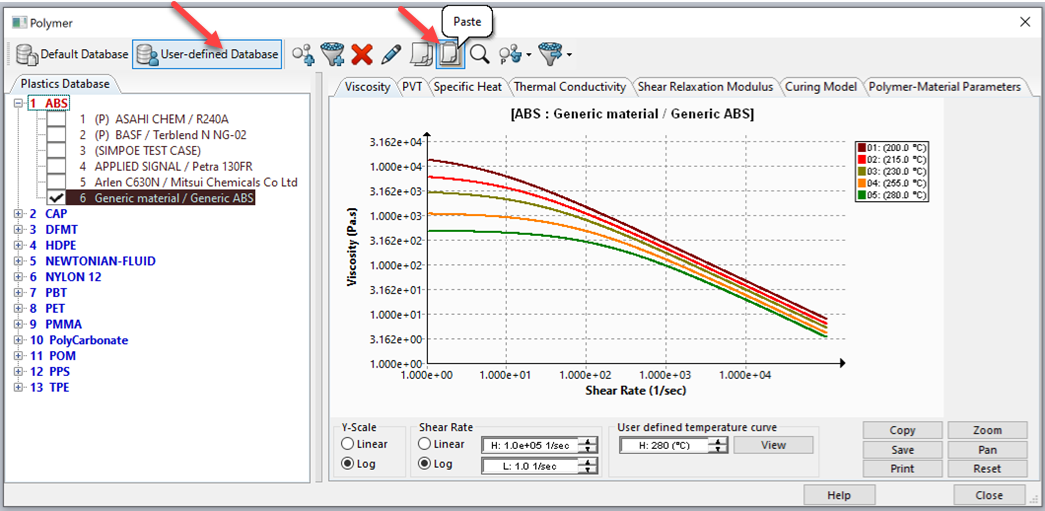Image resolution: width=1045 pixels, height=511 pixels.
Task: Click the Paste icon in toolbar
Action: 450,54
